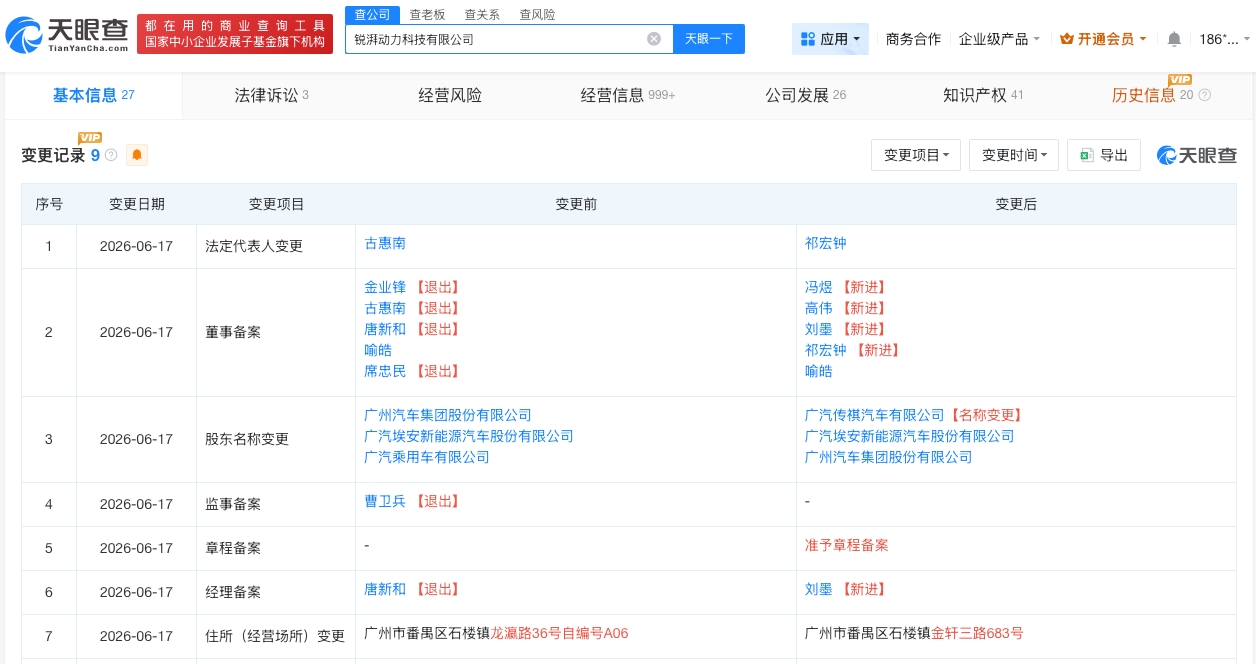Open 刘墨 in the 经理备案 row

818,589
